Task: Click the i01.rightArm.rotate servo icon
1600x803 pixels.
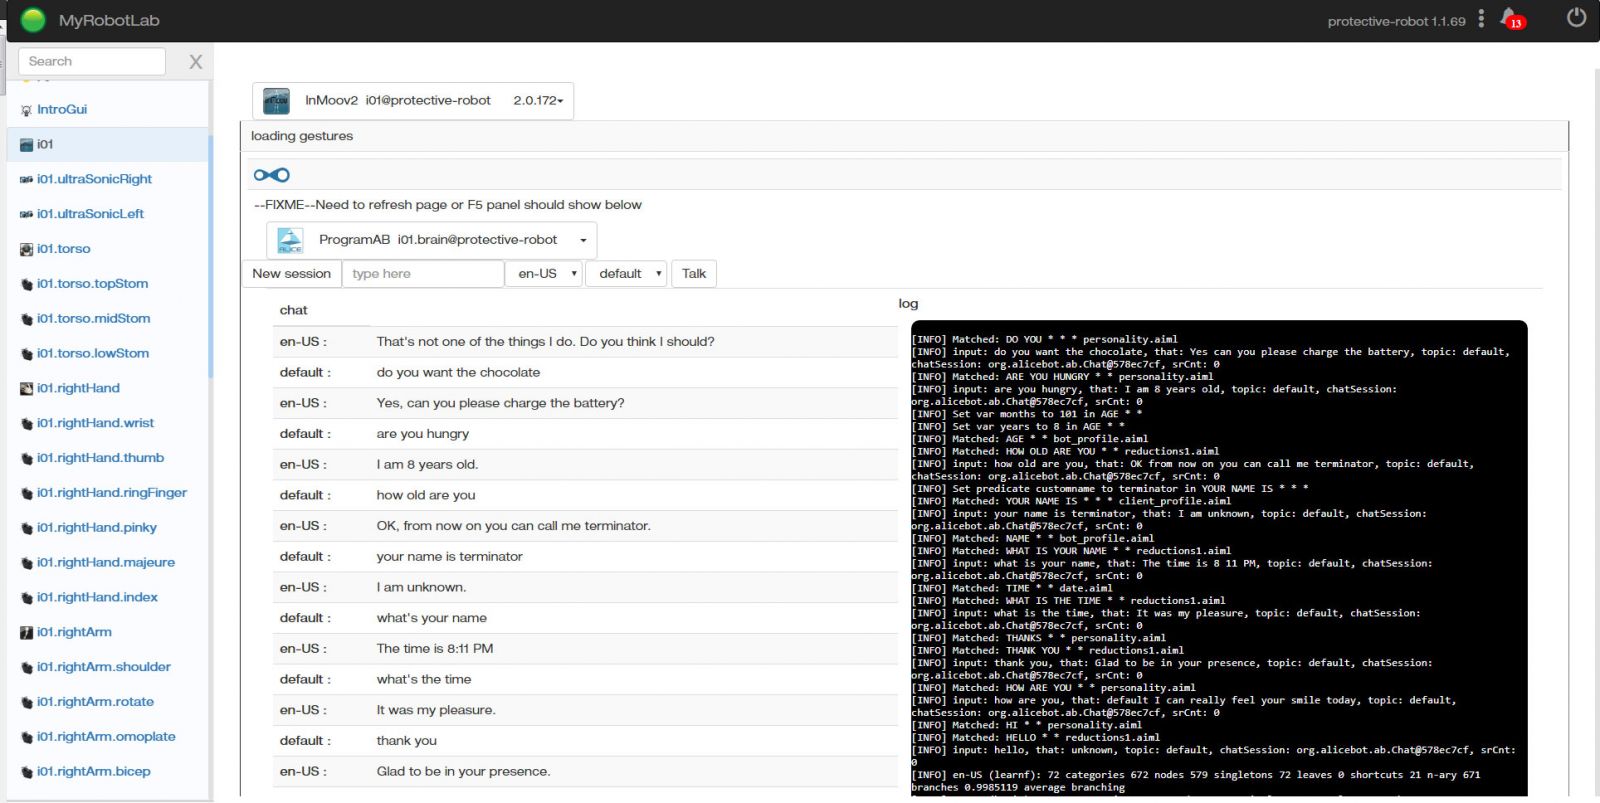Action: (26, 702)
